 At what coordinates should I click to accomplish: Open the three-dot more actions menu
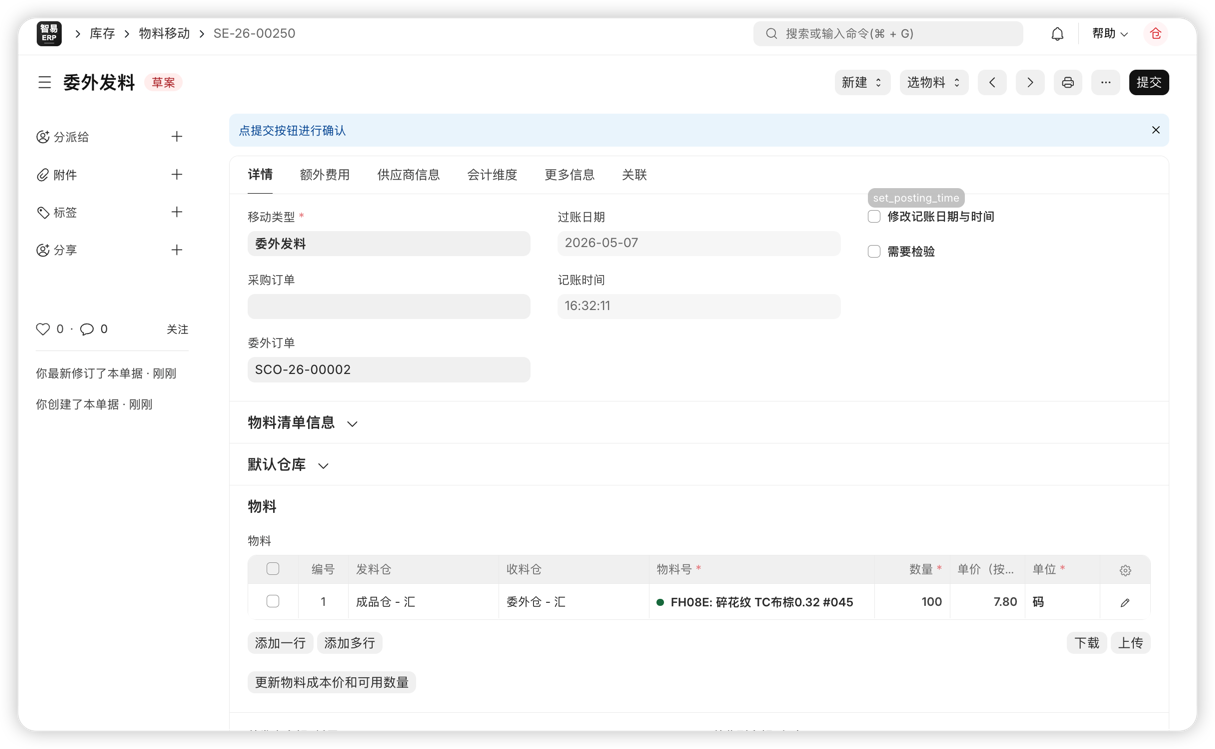click(x=1106, y=82)
